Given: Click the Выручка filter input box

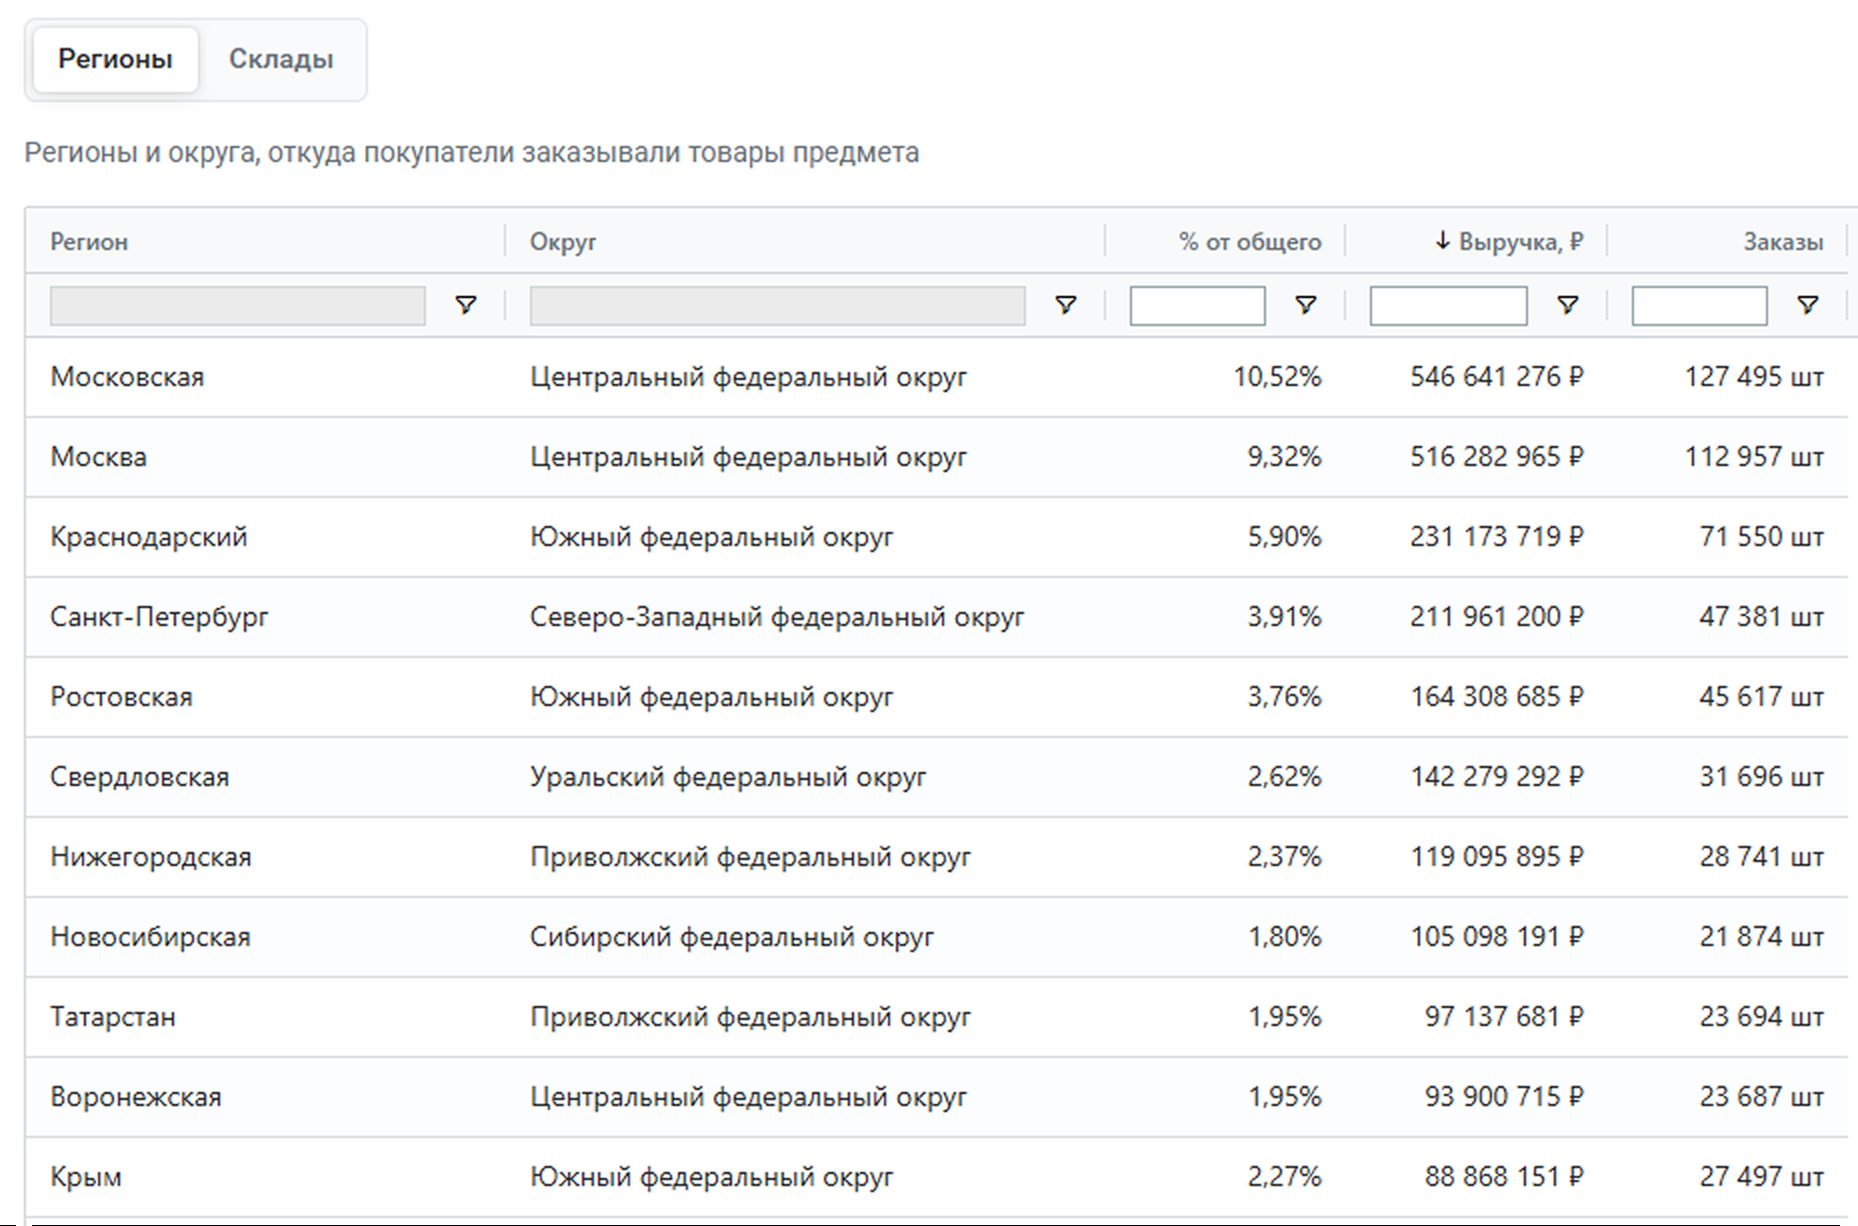Looking at the screenshot, I should click(x=1448, y=305).
